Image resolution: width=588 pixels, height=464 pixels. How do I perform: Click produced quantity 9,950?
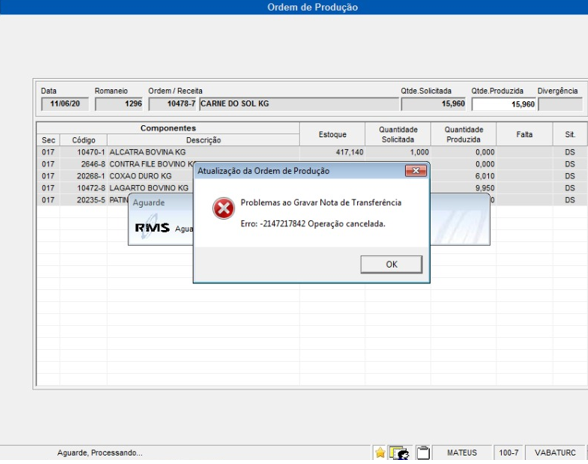485,188
